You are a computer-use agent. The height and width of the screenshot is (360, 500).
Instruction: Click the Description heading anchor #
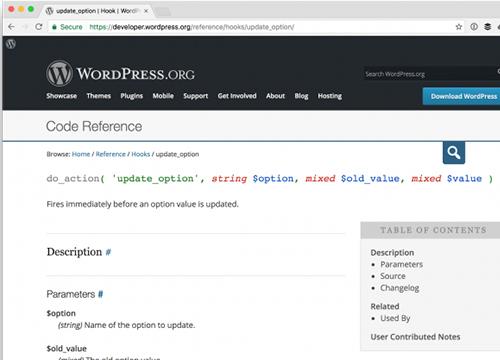tap(108, 252)
